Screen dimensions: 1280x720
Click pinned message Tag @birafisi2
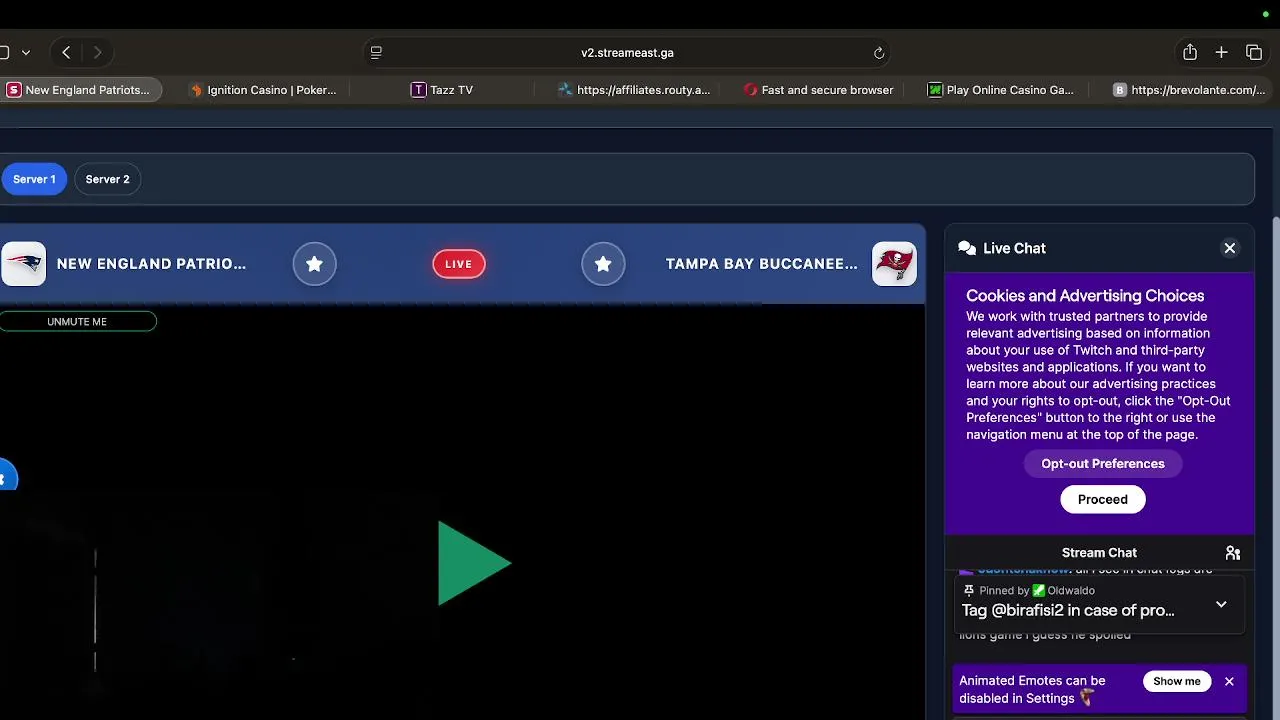click(1068, 610)
